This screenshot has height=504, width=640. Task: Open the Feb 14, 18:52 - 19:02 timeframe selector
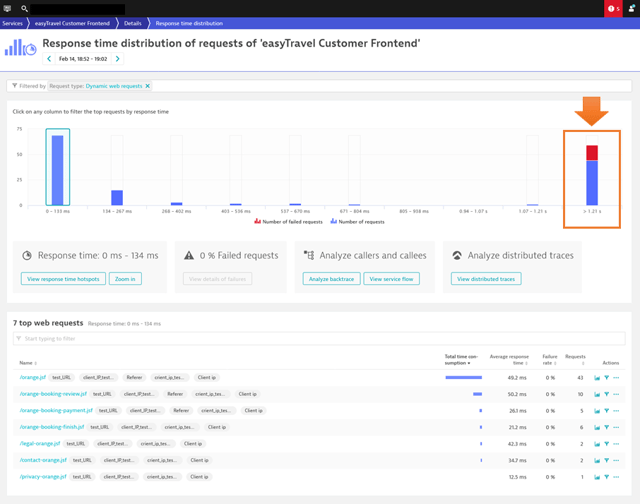coord(83,59)
